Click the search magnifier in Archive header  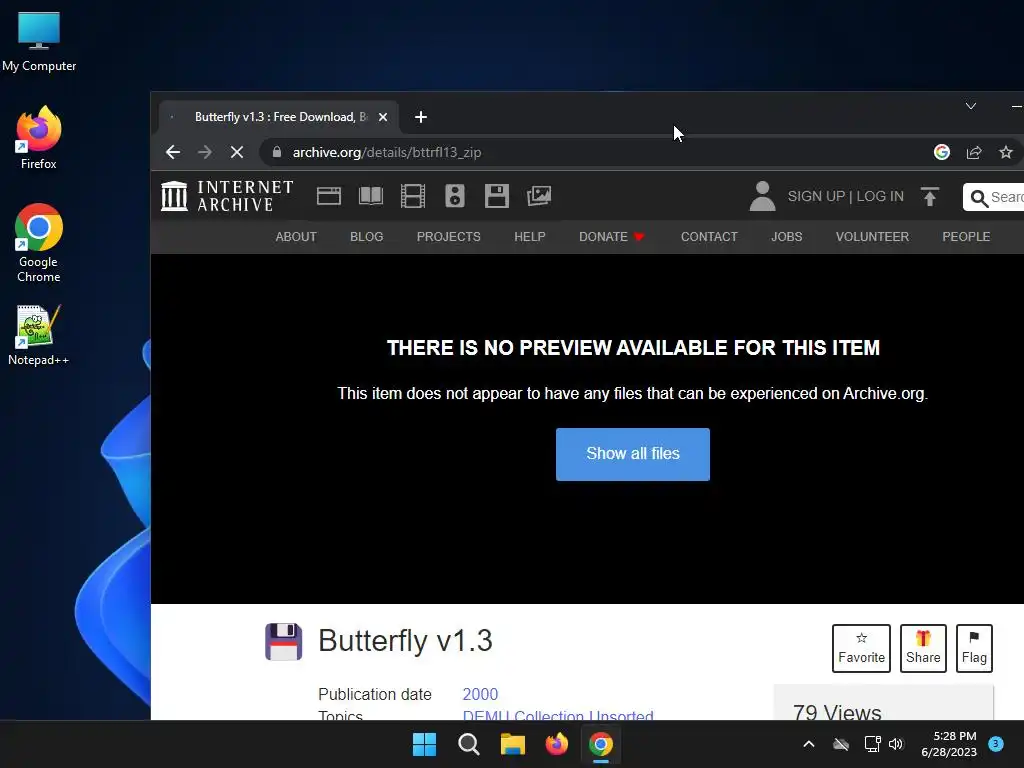[x=978, y=197]
